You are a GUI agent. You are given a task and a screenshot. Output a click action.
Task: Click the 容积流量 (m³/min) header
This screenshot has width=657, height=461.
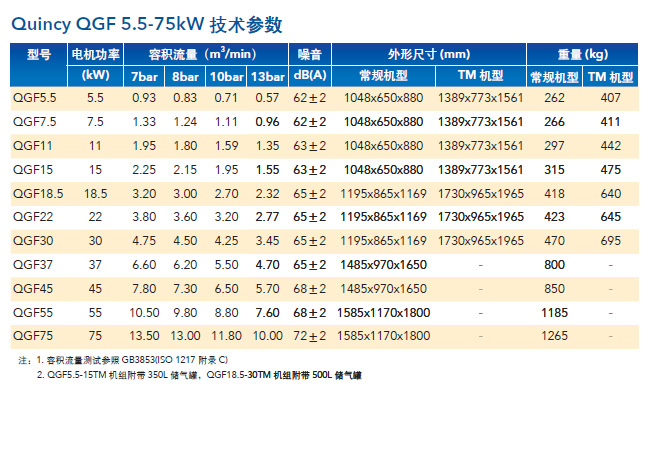[203, 54]
